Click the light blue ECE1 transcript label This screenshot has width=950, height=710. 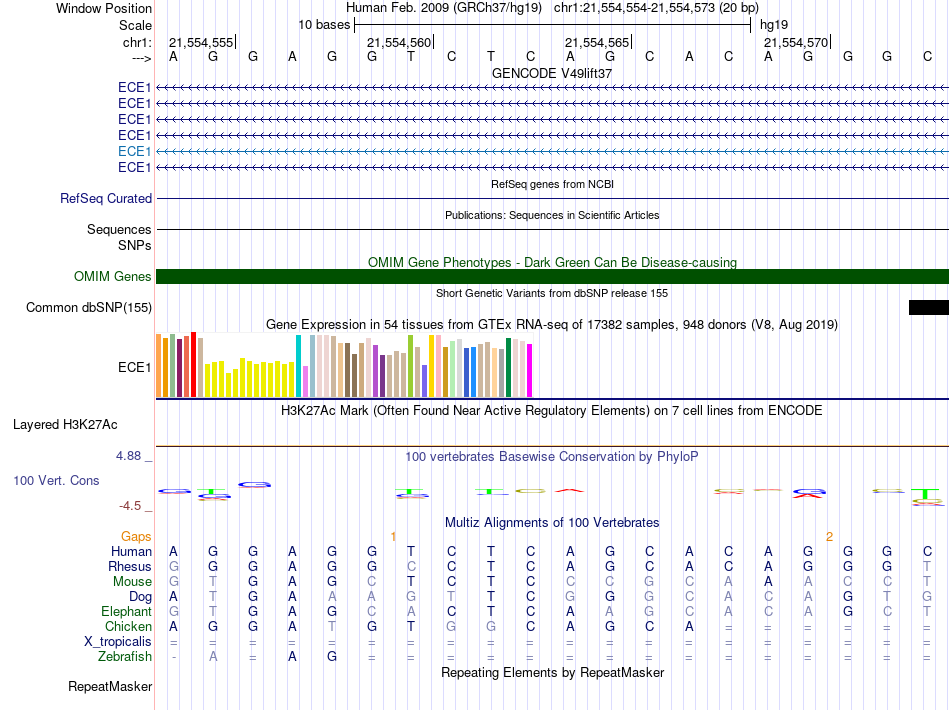(134, 151)
